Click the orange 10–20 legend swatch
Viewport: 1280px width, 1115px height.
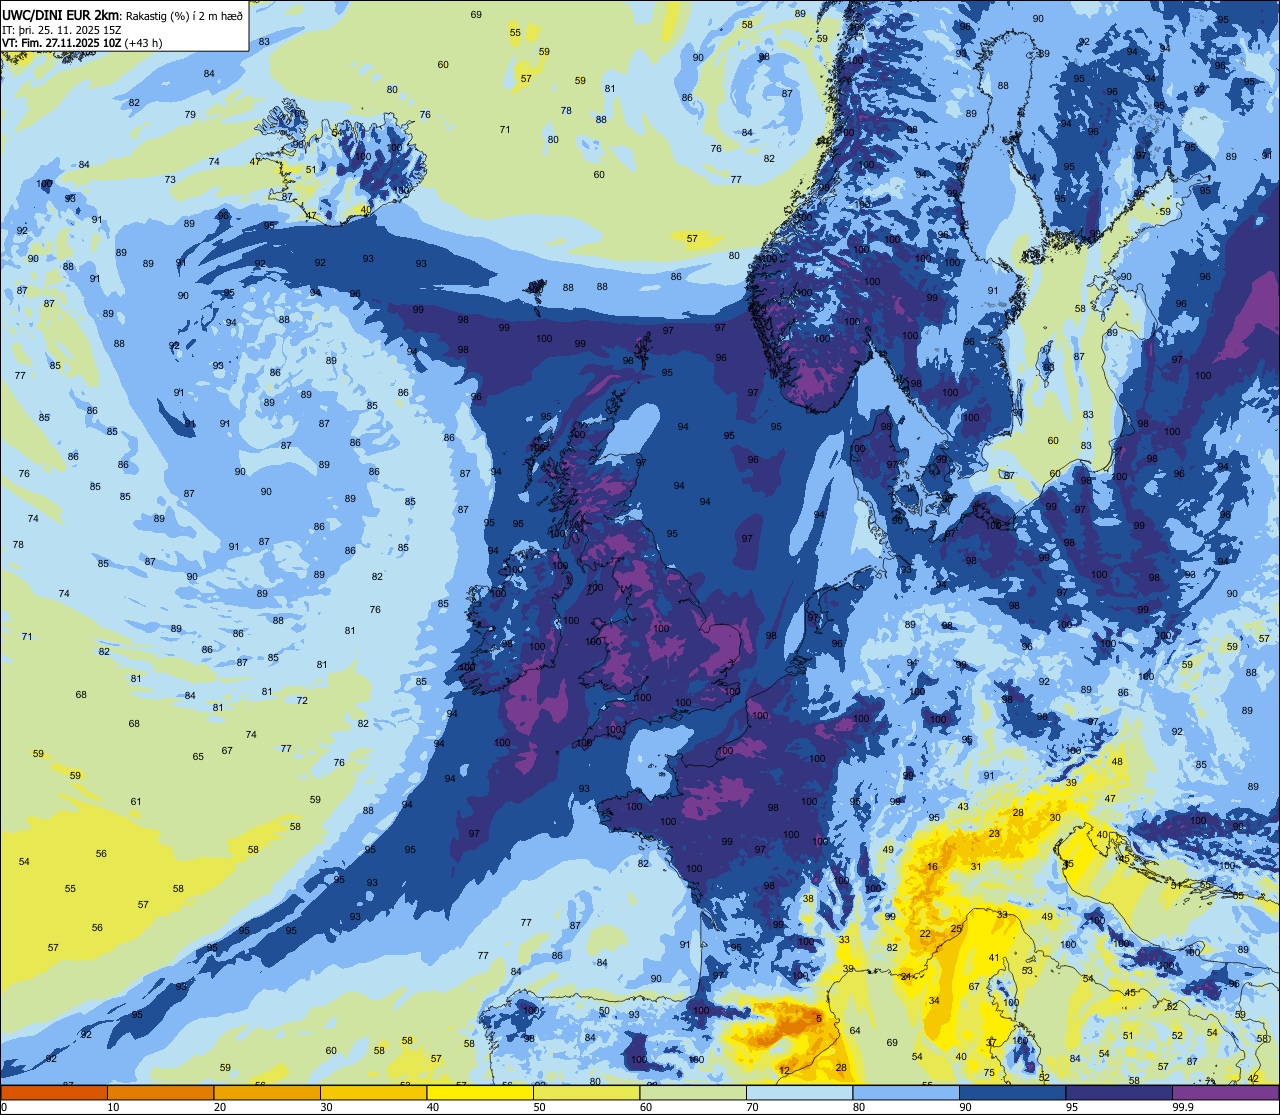pyautogui.click(x=160, y=1092)
